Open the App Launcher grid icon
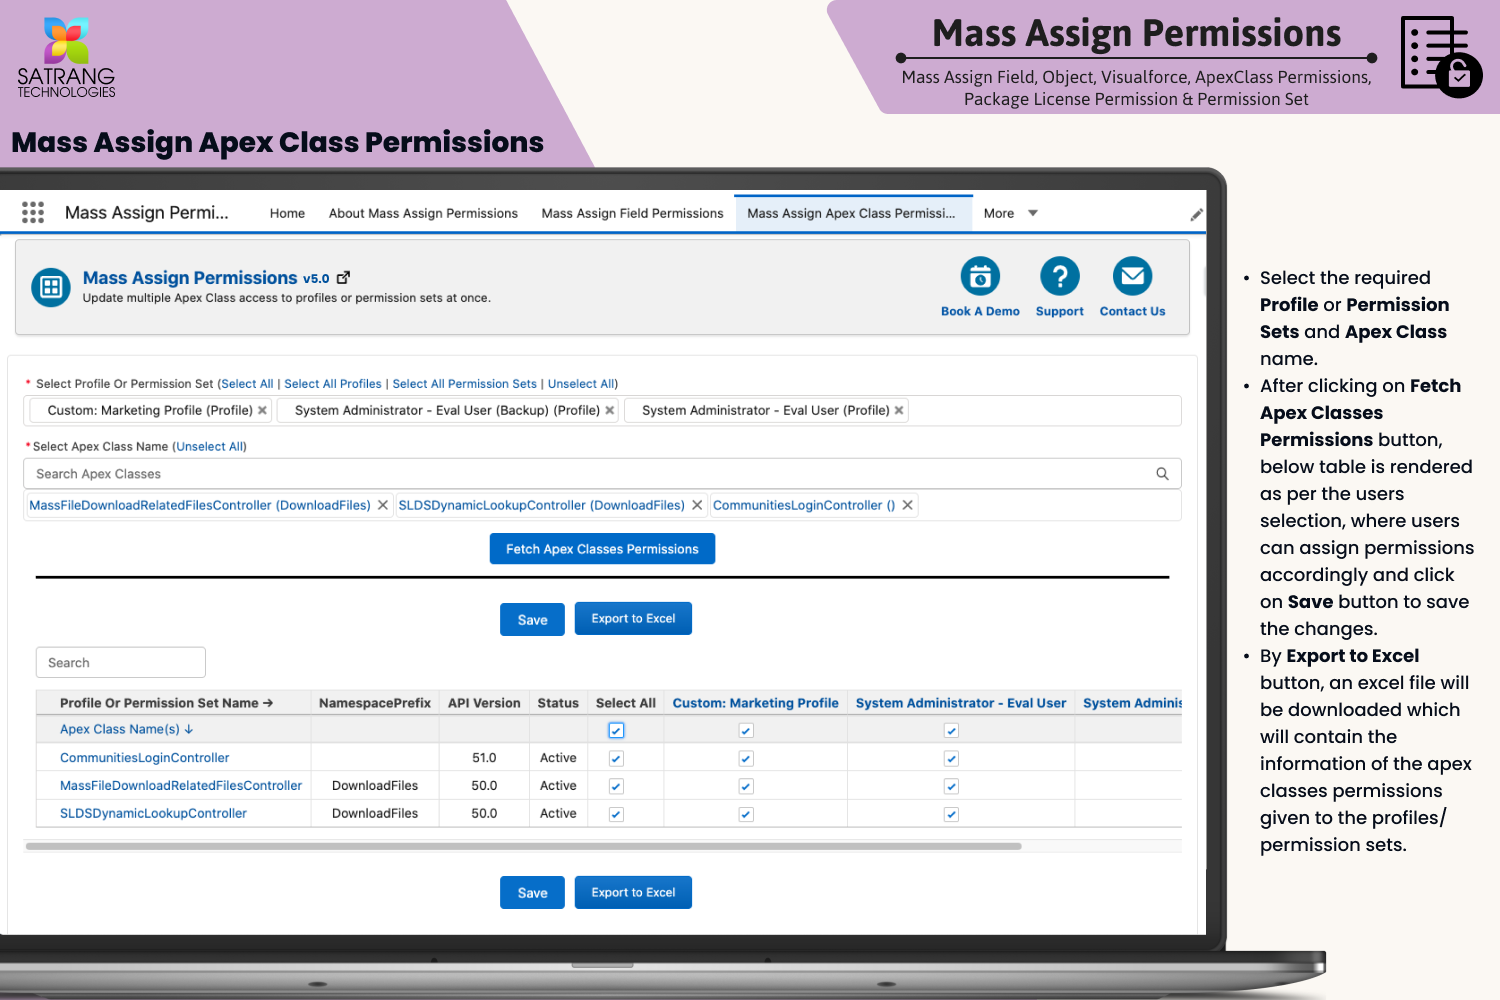This screenshot has height=1000, width=1500. [x=33, y=212]
